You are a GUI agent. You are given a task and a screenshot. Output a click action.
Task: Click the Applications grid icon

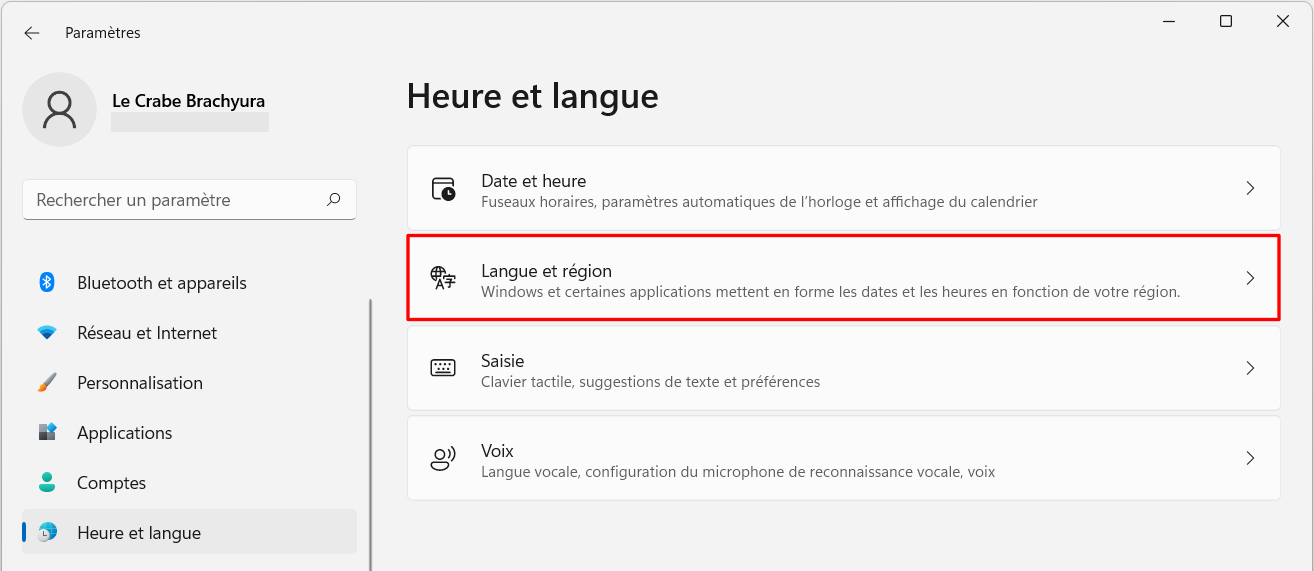pyautogui.click(x=47, y=433)
